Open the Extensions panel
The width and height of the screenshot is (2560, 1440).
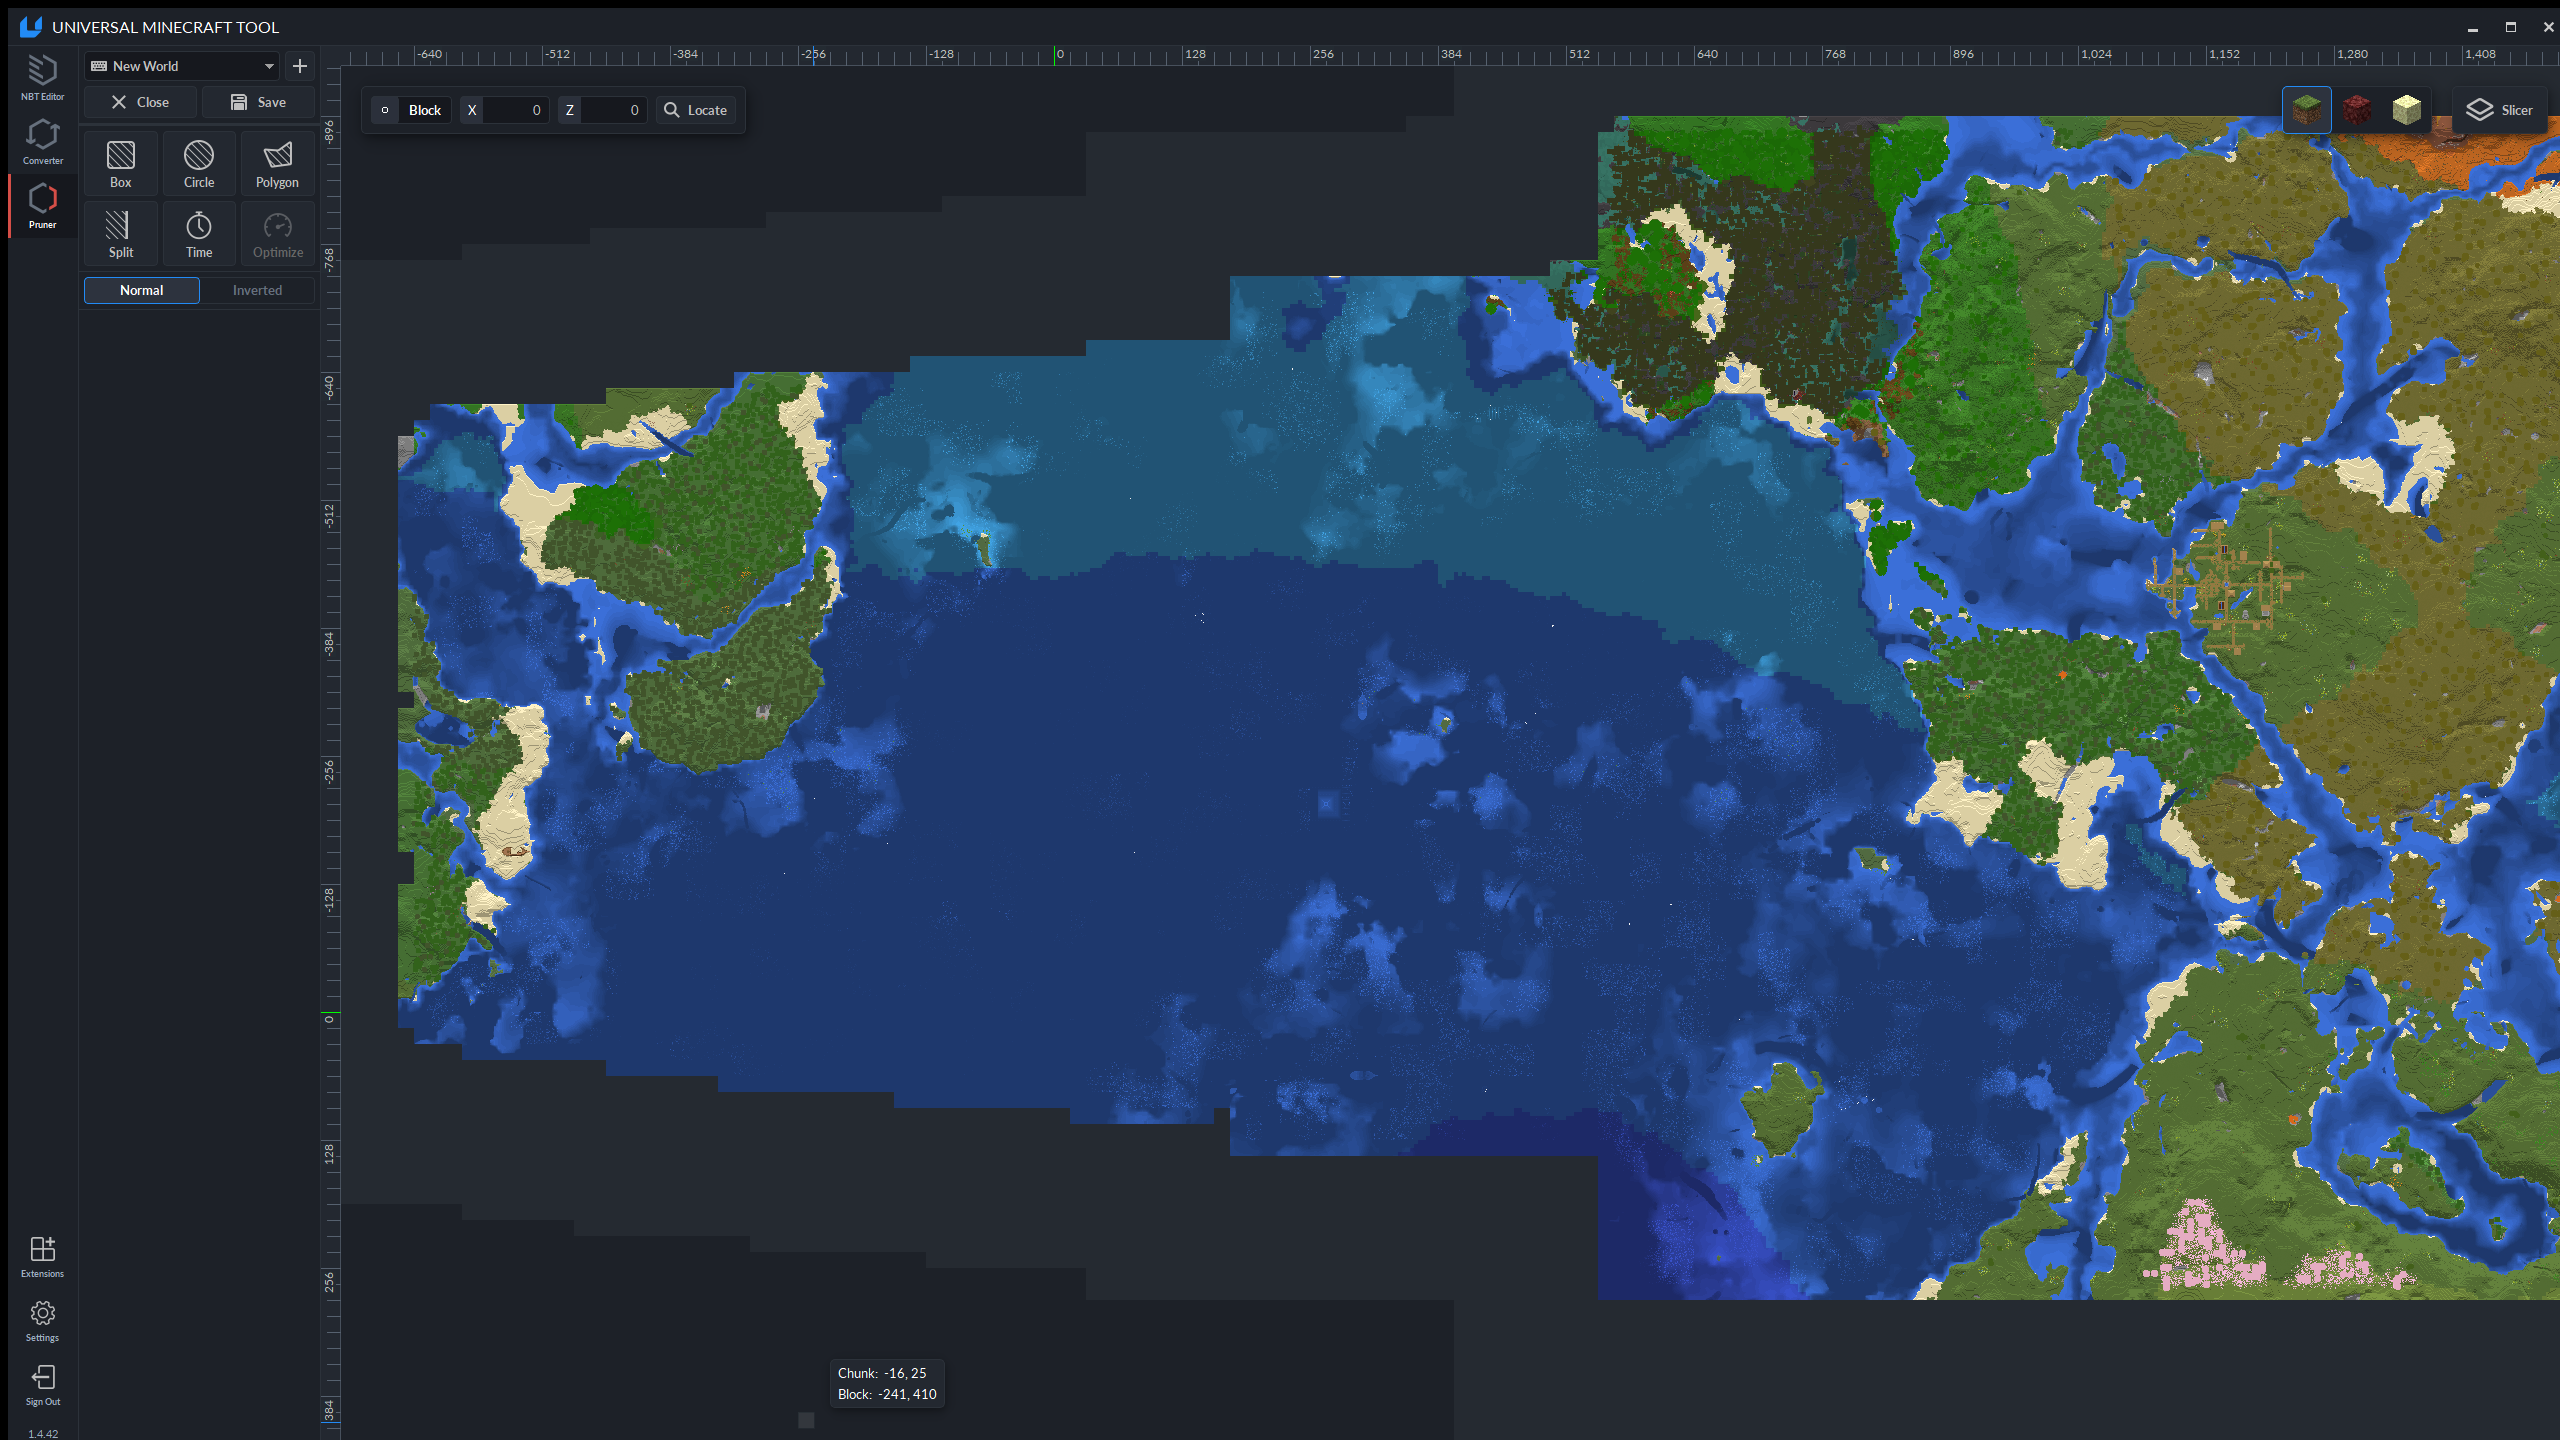[x=42, y=1256]
